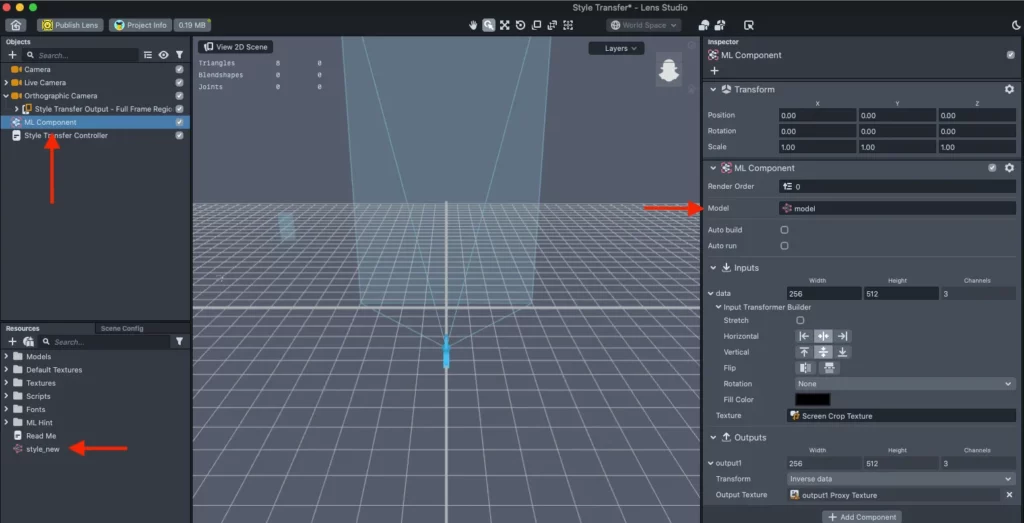Toggle dark mode moon icon

click(x=1016, y=25)
